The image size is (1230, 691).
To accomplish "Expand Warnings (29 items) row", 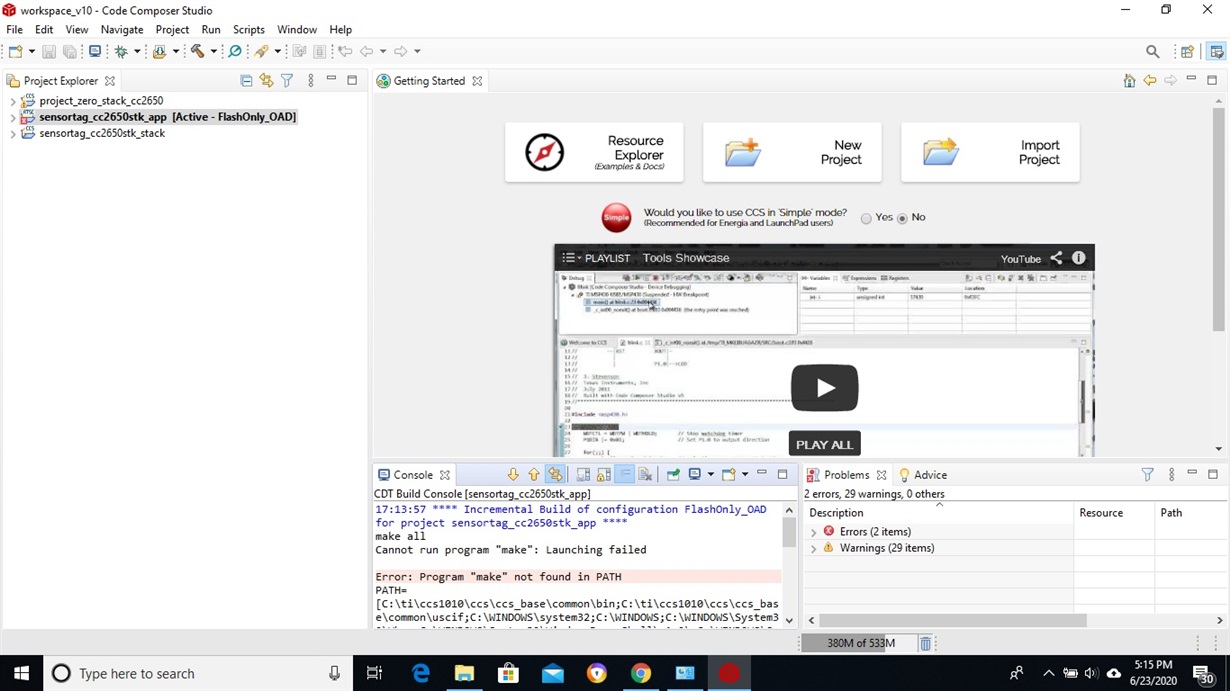I will (813, 548).
